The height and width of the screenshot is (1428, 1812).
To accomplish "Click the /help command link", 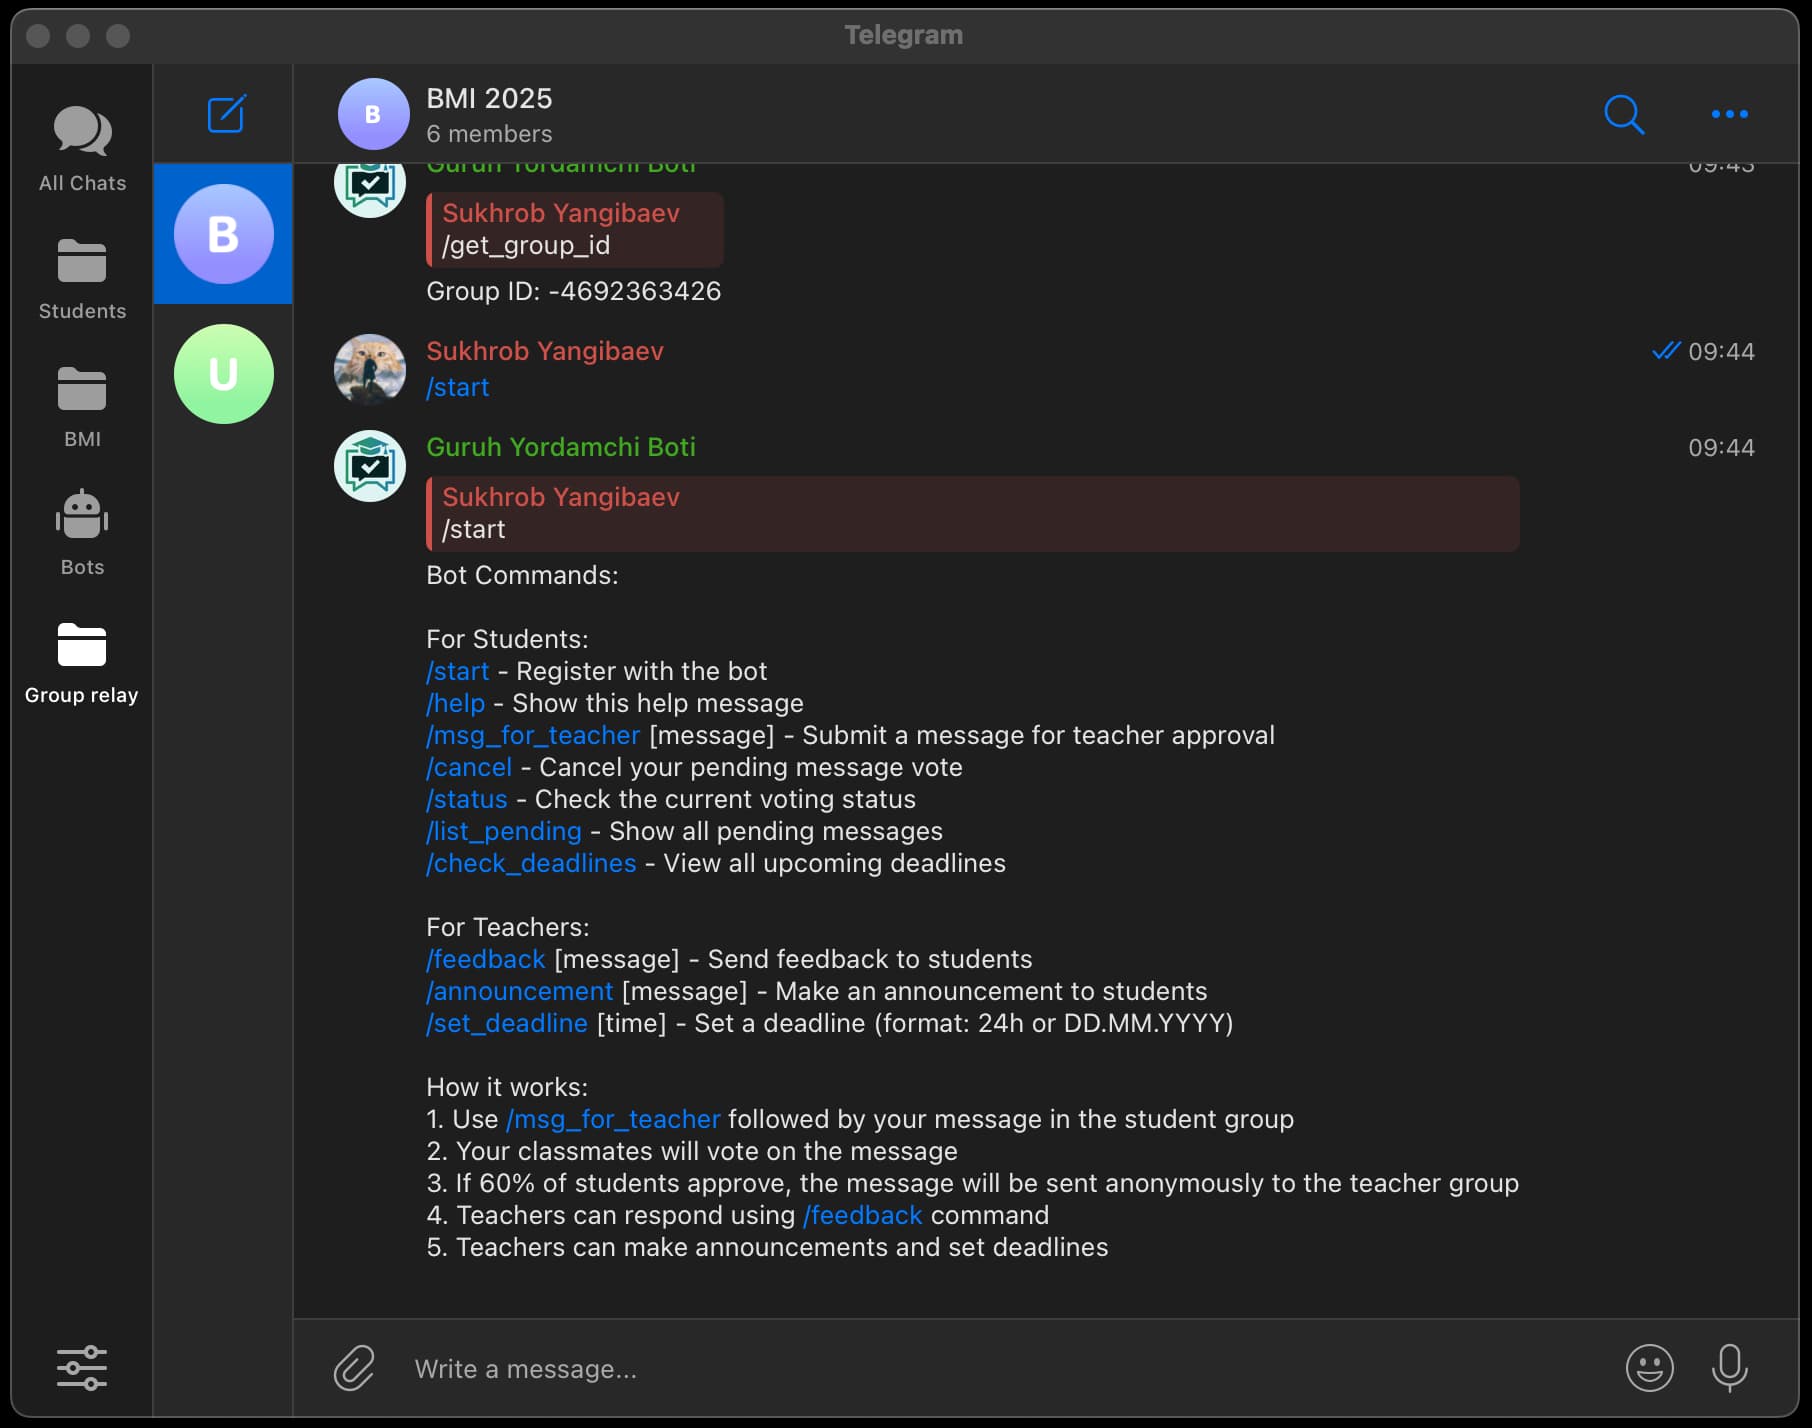I will [456, 703].
